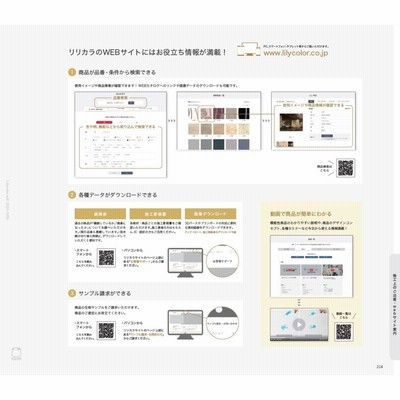Click the product search QR code
Viewport: 400px width, 400px height.
[x=346, y=168]
